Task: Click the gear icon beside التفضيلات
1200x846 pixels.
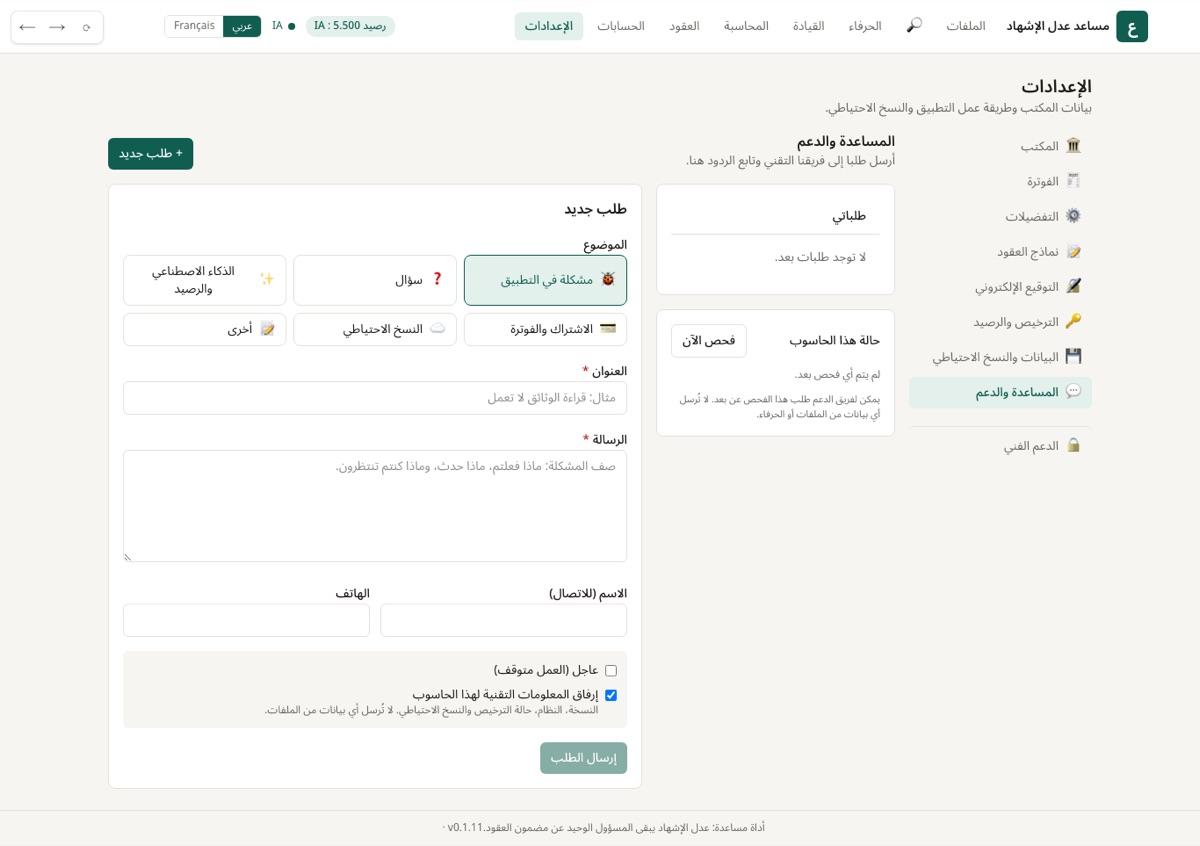Action: pyautogui.click(x=1073, y=216)
